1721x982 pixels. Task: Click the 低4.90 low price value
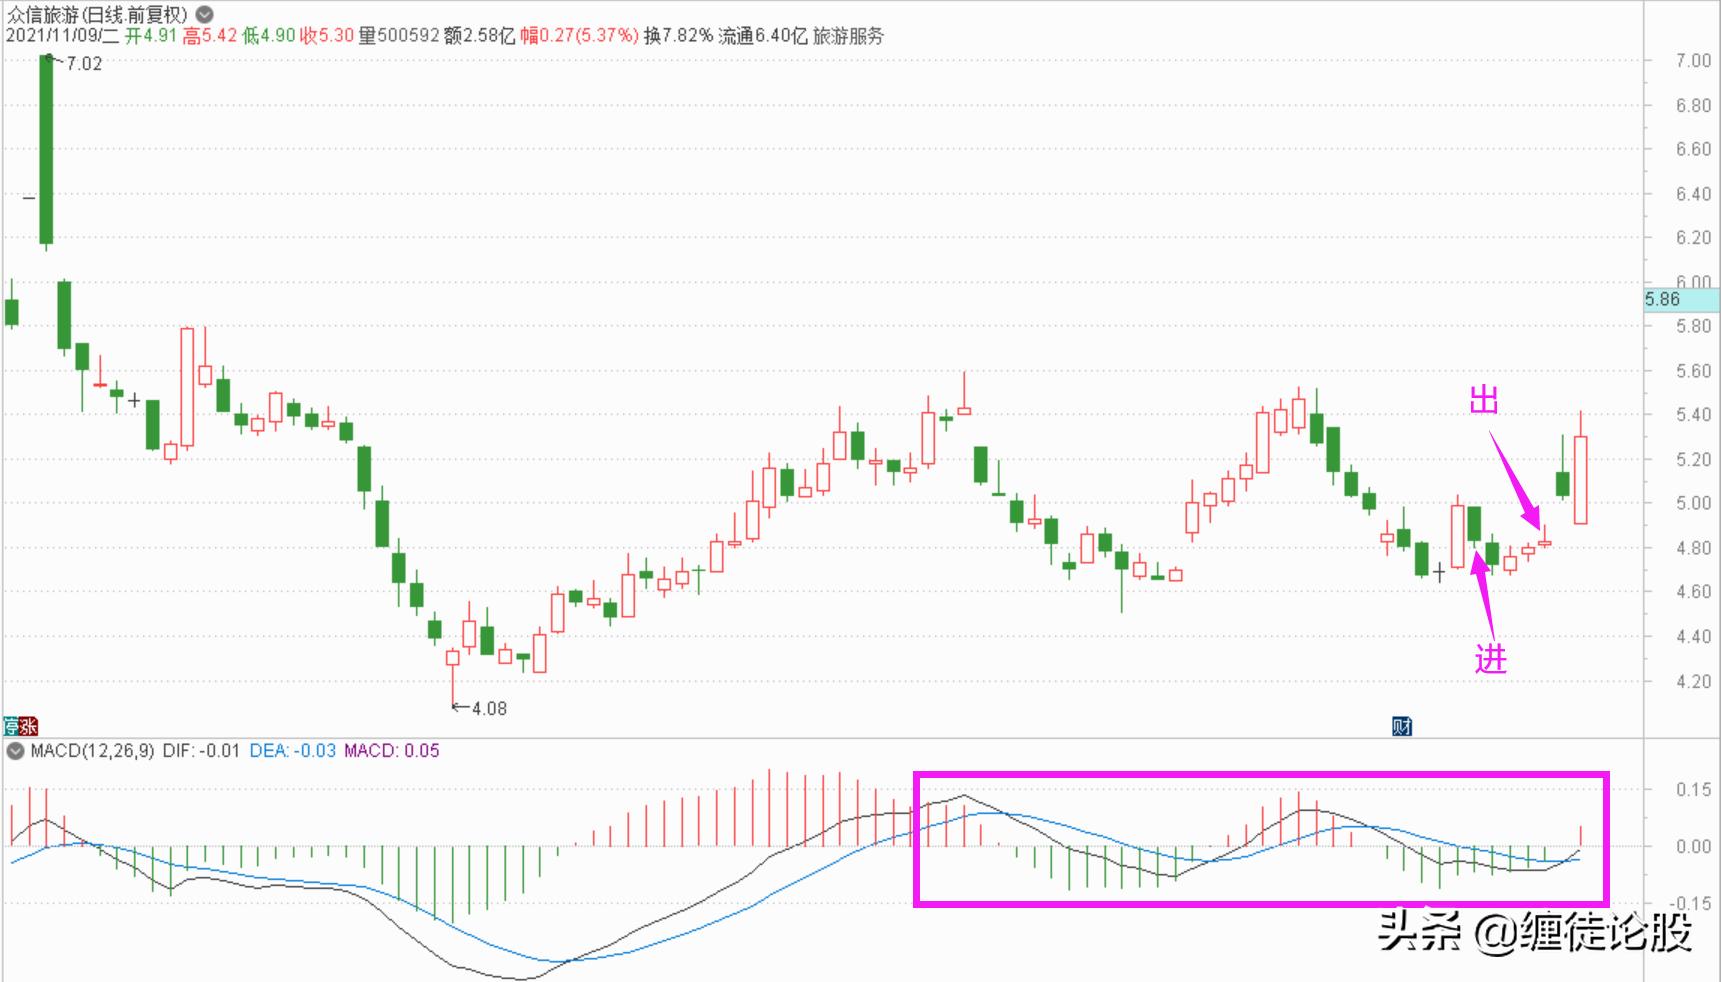pos(269,36)
